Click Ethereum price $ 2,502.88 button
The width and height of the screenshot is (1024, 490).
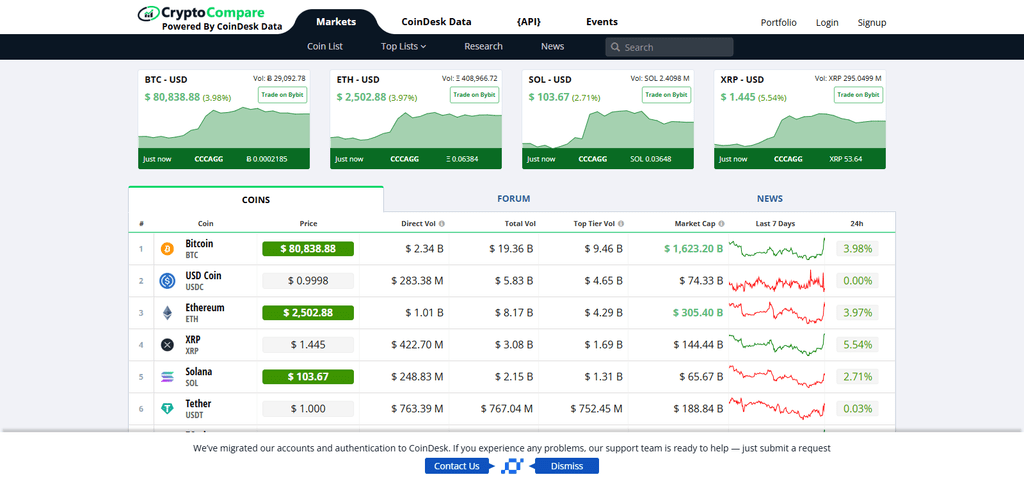pyautogui.click(x=308, y=313)
